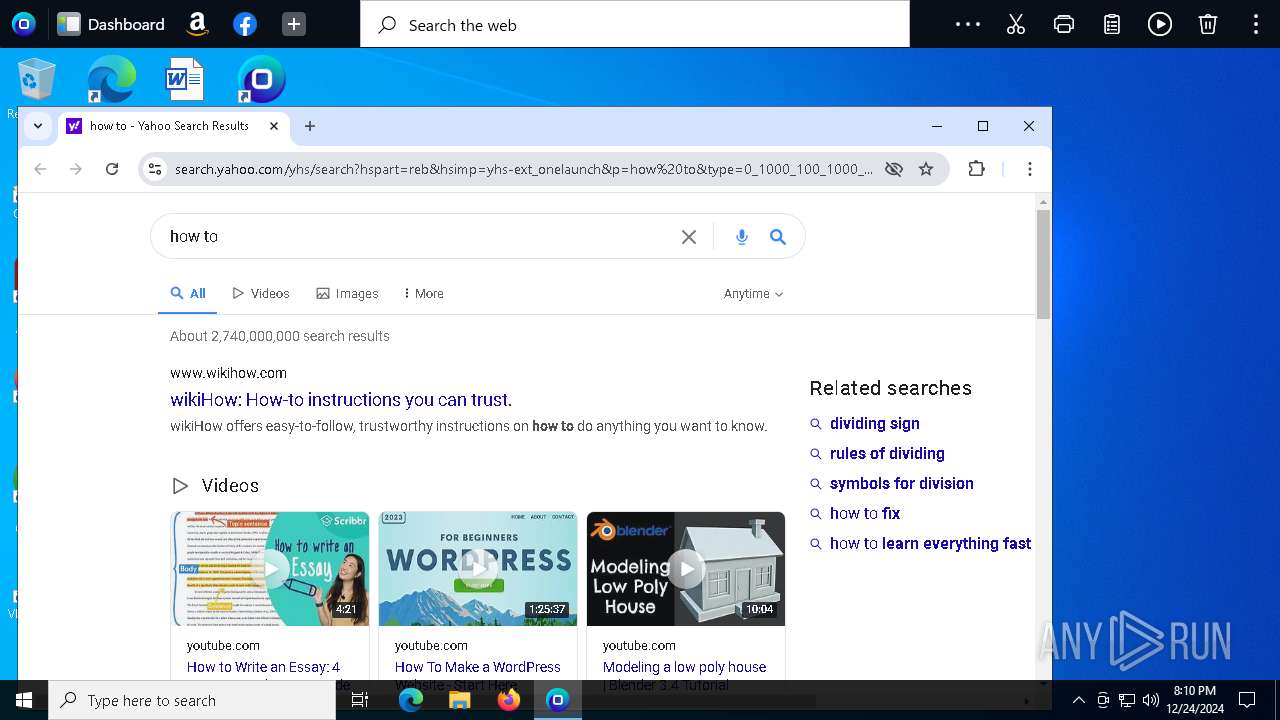The width and height of the screenshot is (1280, 720).
Task: Open the Microsoft Edge desktop shortcut
Action: 111,79
